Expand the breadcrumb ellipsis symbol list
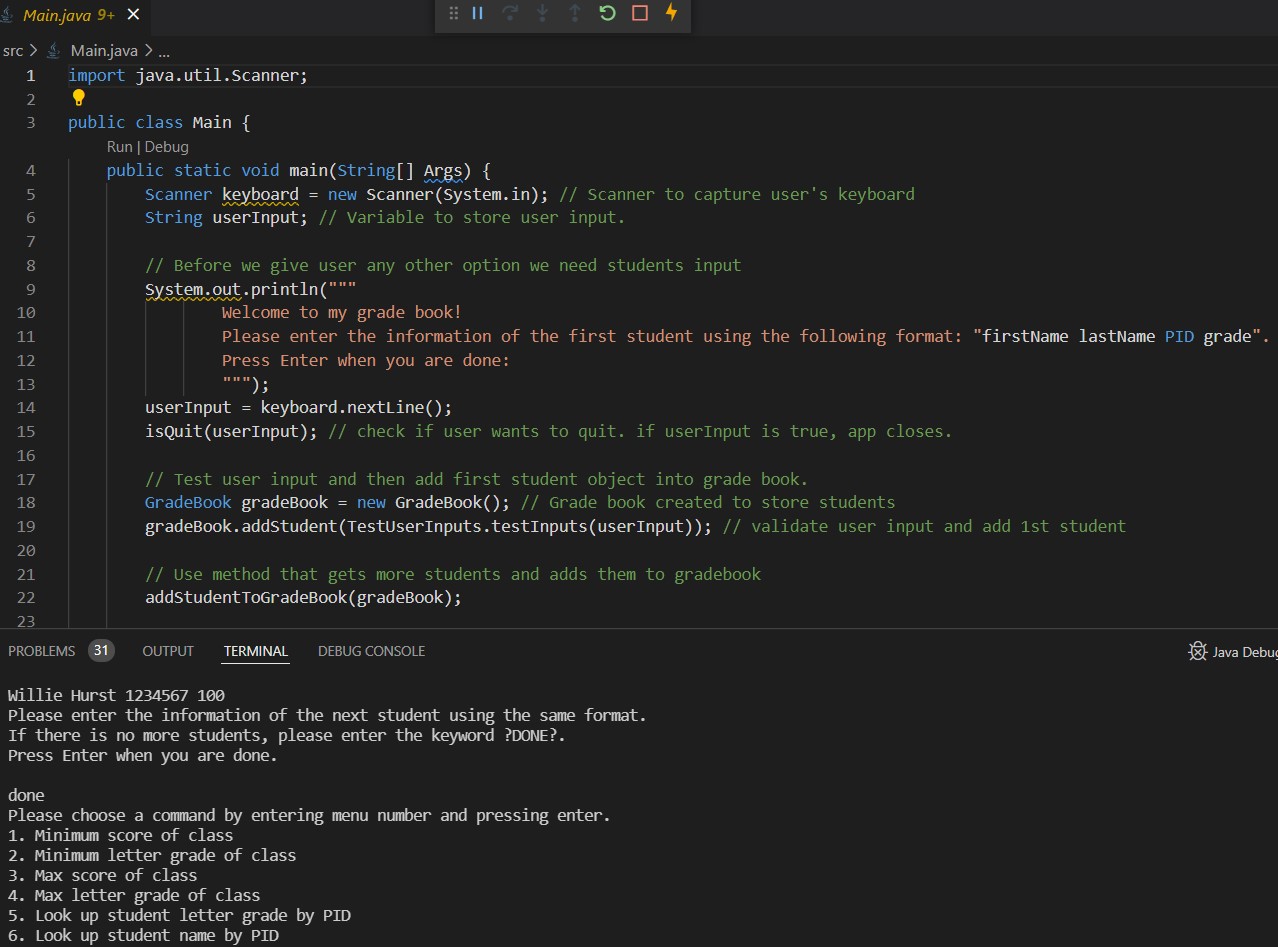 point(164,50)
